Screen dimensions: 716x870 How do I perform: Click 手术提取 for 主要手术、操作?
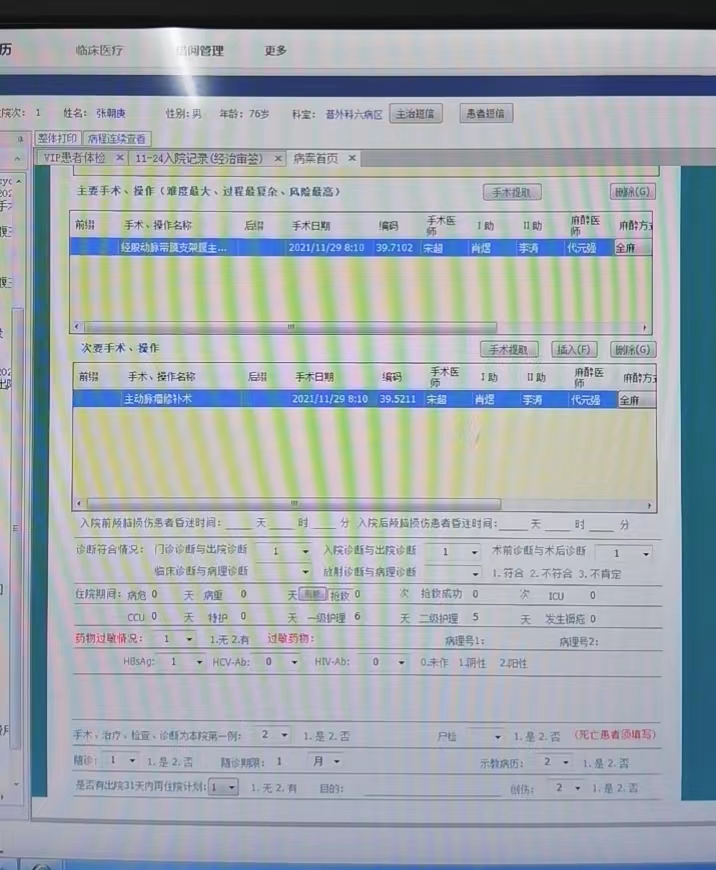click(x=512, y=193)
